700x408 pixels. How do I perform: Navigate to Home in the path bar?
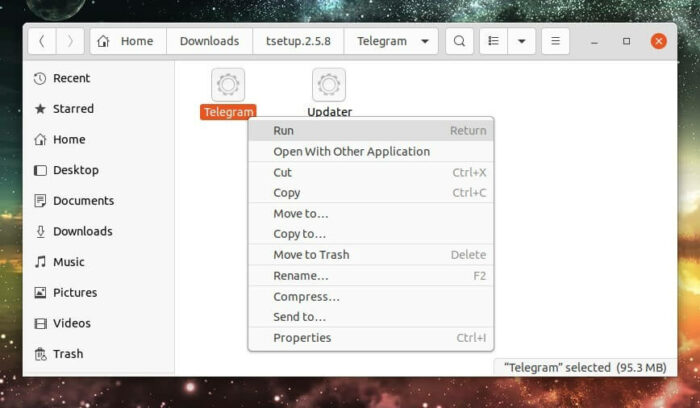[128, 41]
